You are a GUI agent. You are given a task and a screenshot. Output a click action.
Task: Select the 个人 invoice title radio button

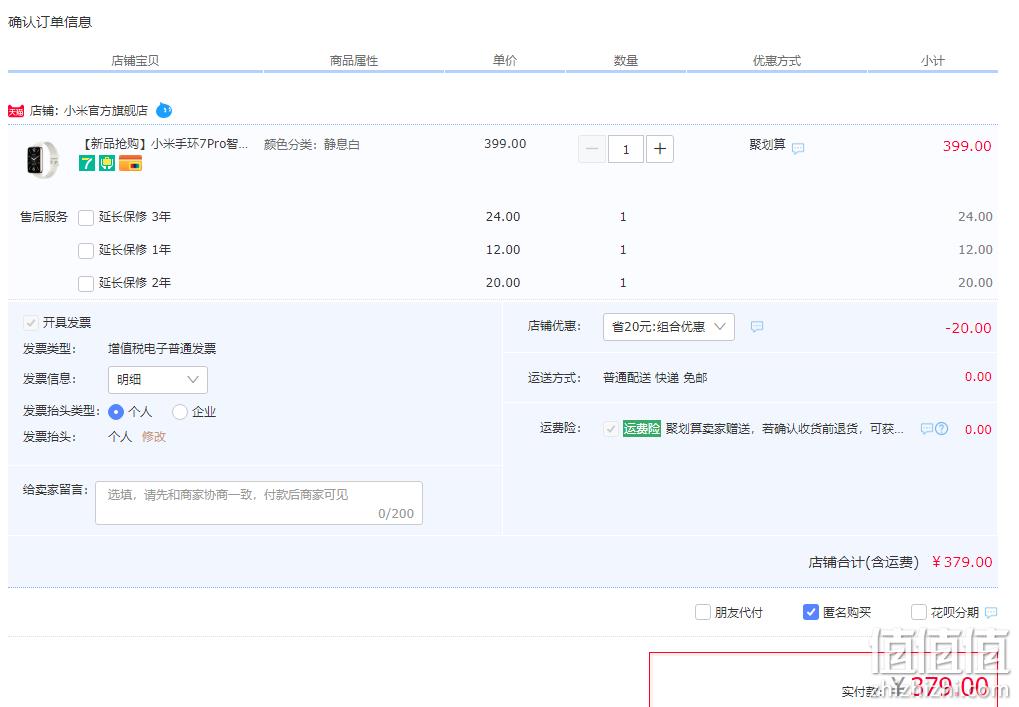(116, 412)
